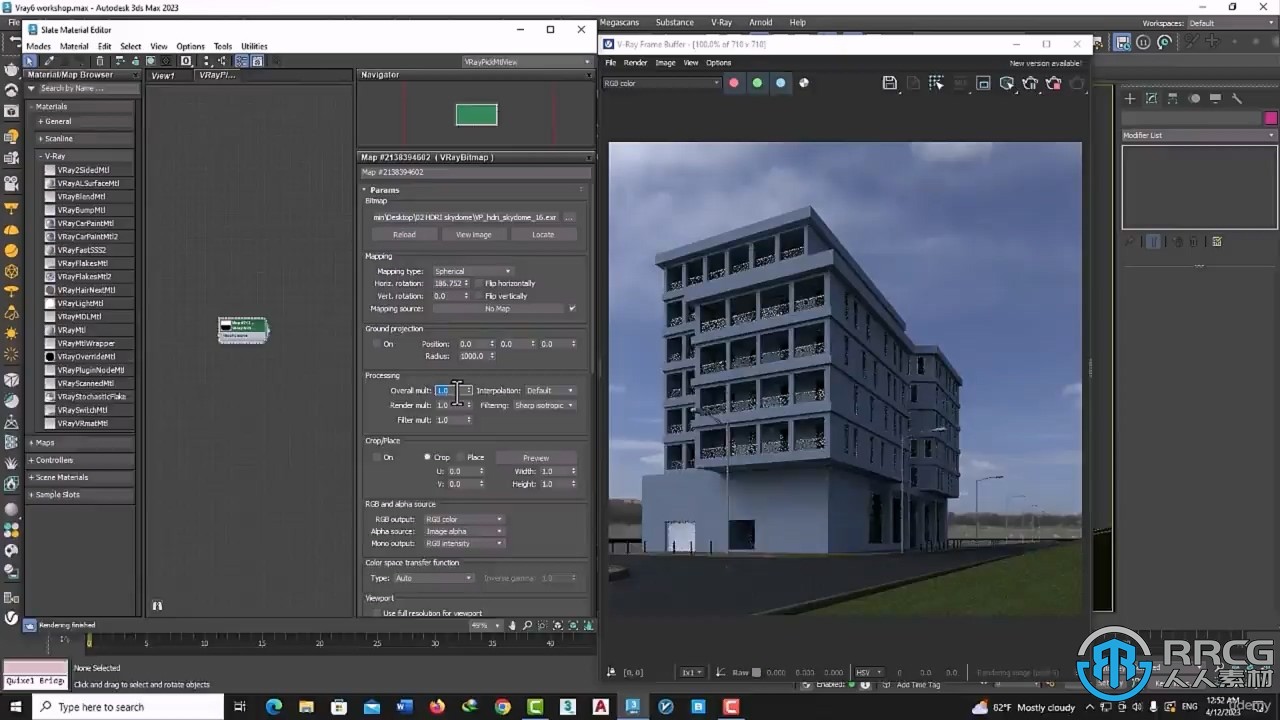Enable Flip vertically checkbox
This screenshot has width=1280, height=720.
coord(478,296)
